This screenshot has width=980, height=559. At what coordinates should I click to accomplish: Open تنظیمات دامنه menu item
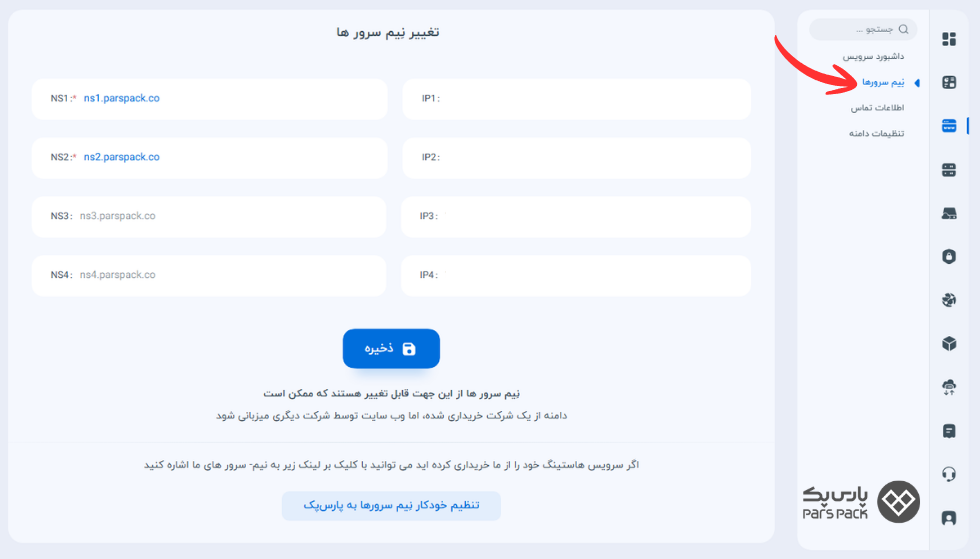[876, 134]
